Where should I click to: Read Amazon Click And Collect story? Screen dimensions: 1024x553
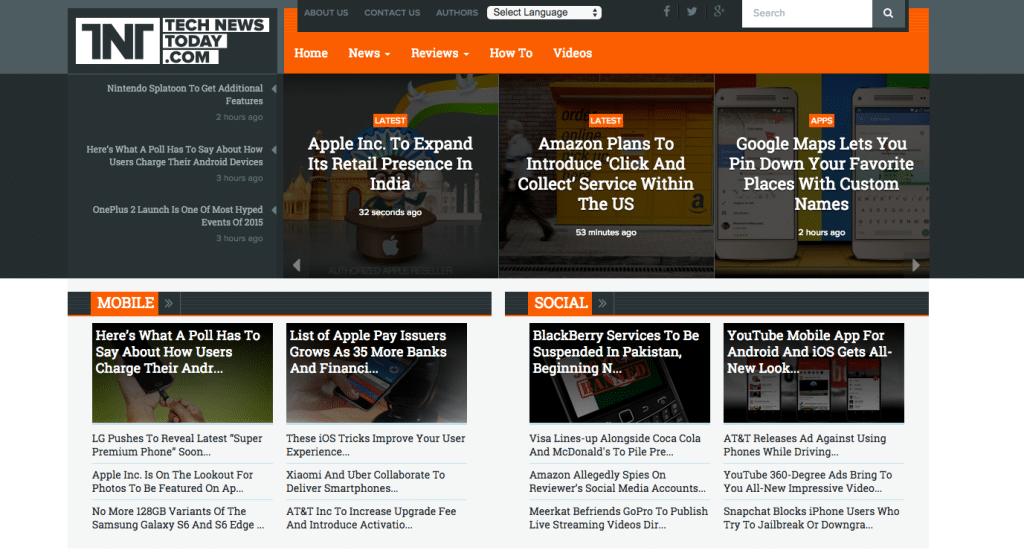point(605,174)
